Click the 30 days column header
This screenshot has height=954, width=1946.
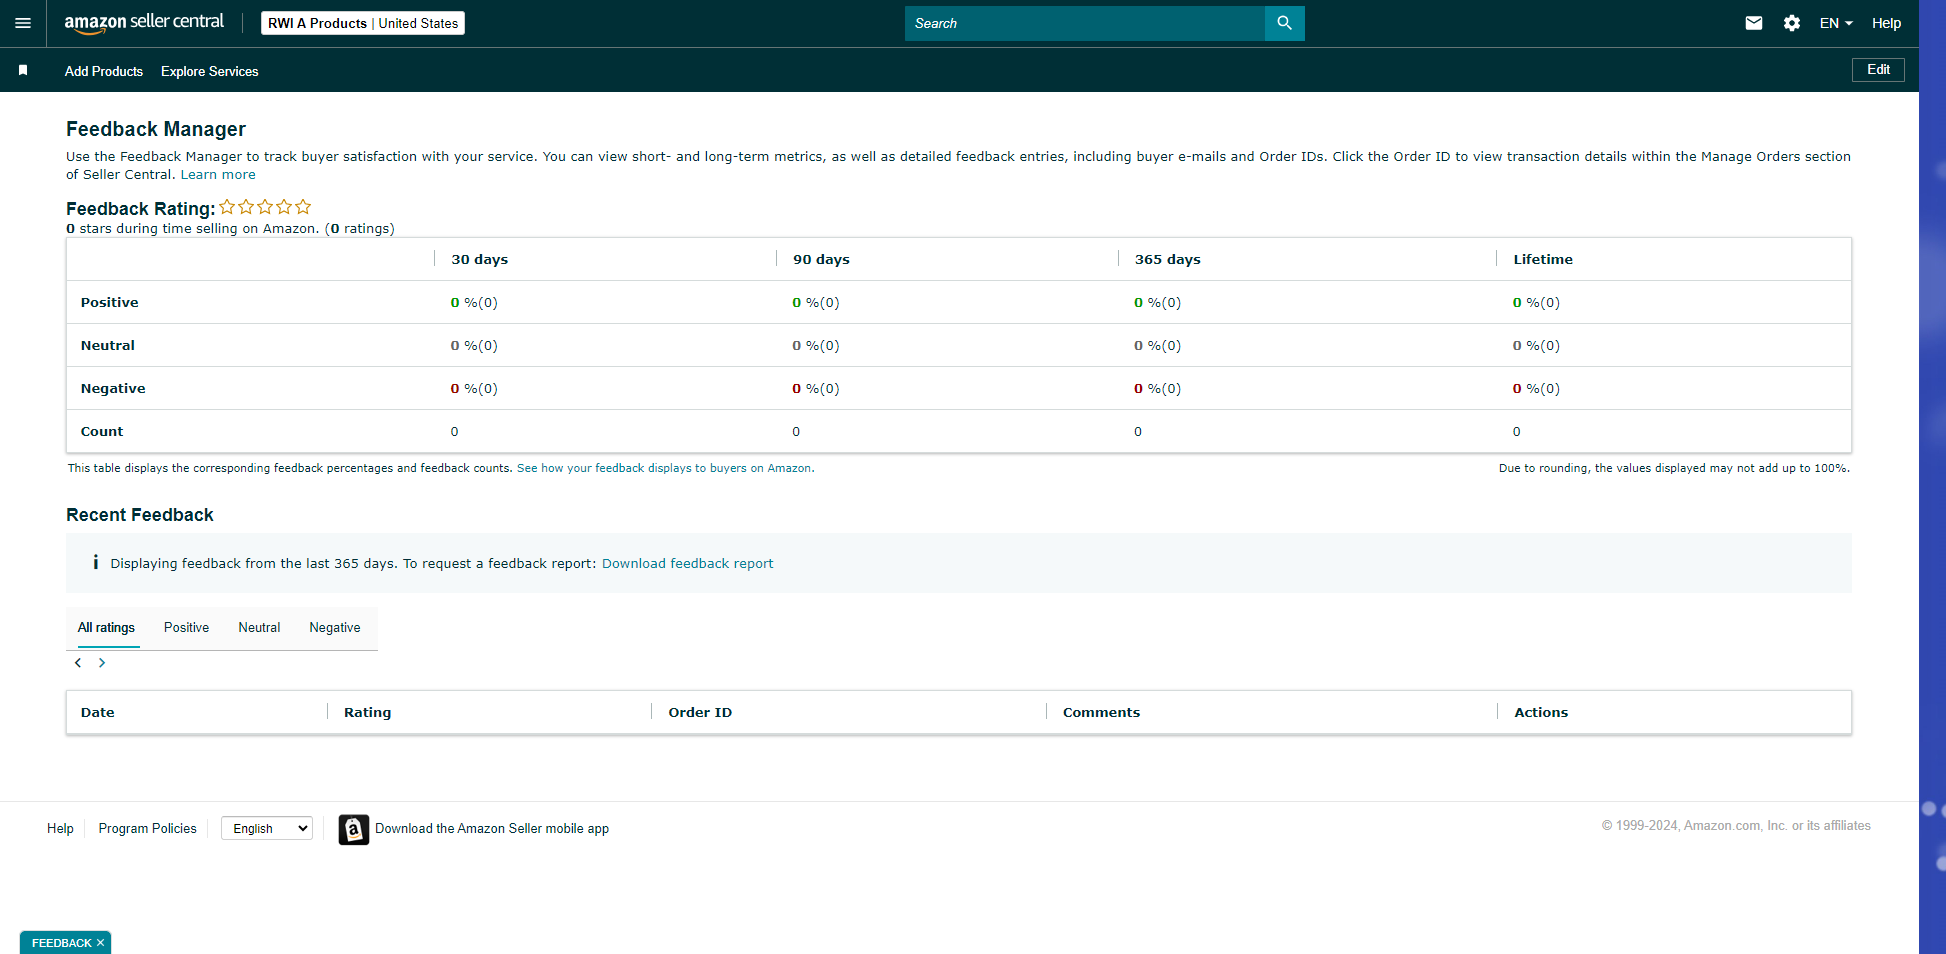tap(479, 259)
